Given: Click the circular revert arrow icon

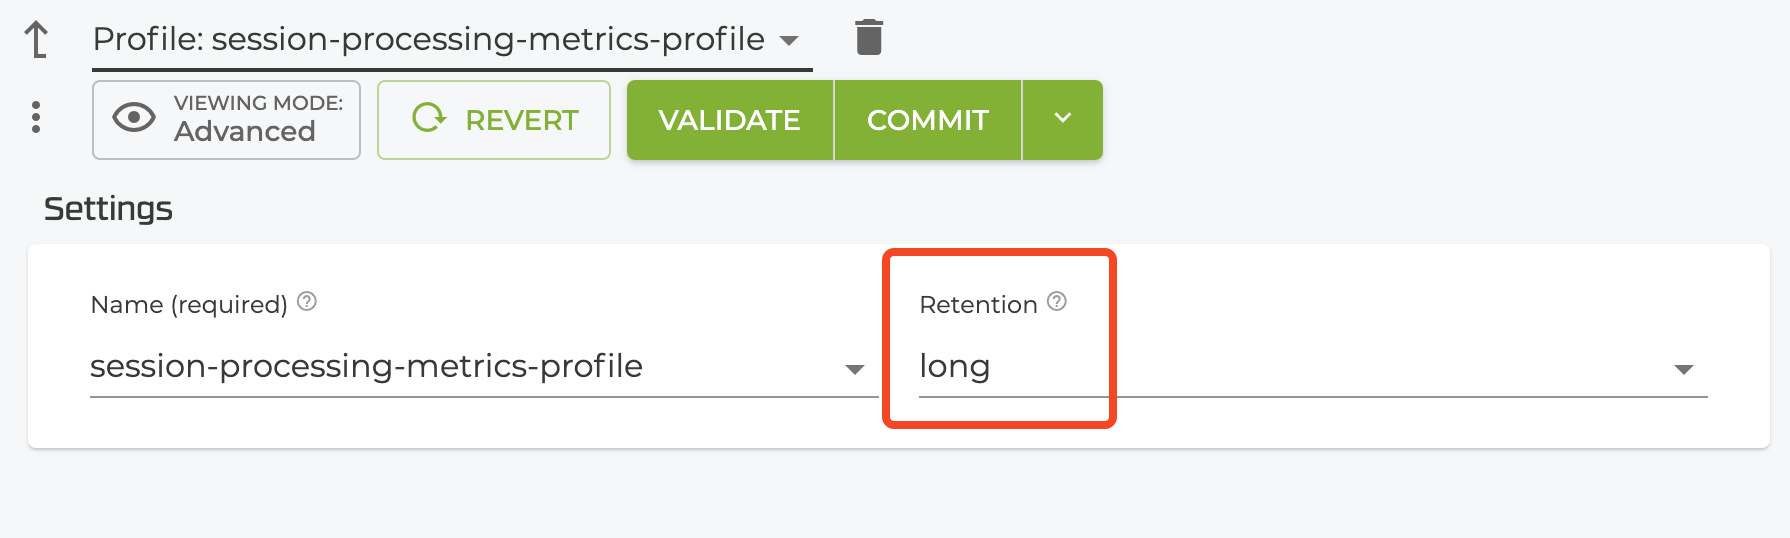Looking at the screenshot, I should pyautogui.click(x=428, y=118).
